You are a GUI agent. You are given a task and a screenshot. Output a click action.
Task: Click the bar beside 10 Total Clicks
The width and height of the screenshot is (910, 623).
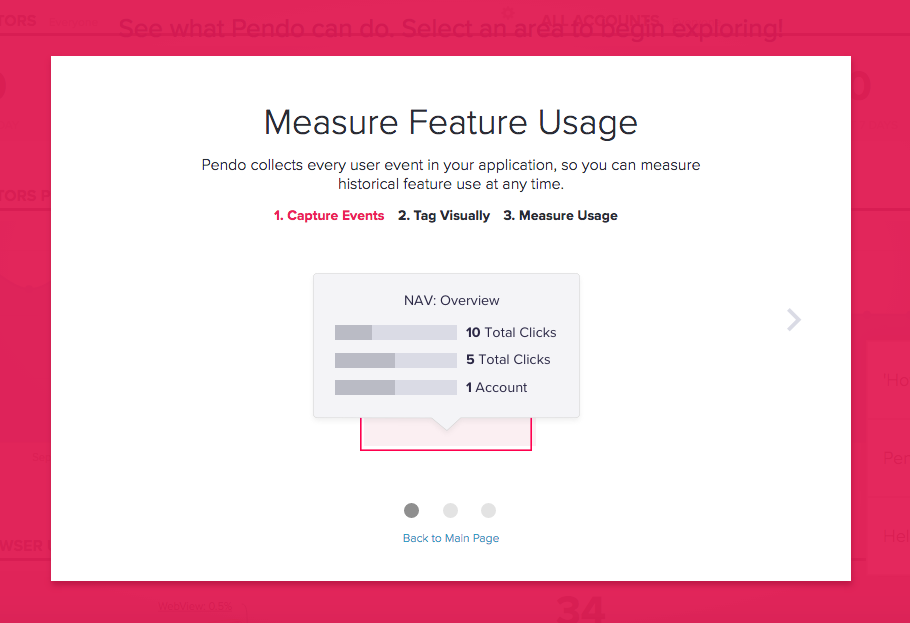click(x=396, y=333)
